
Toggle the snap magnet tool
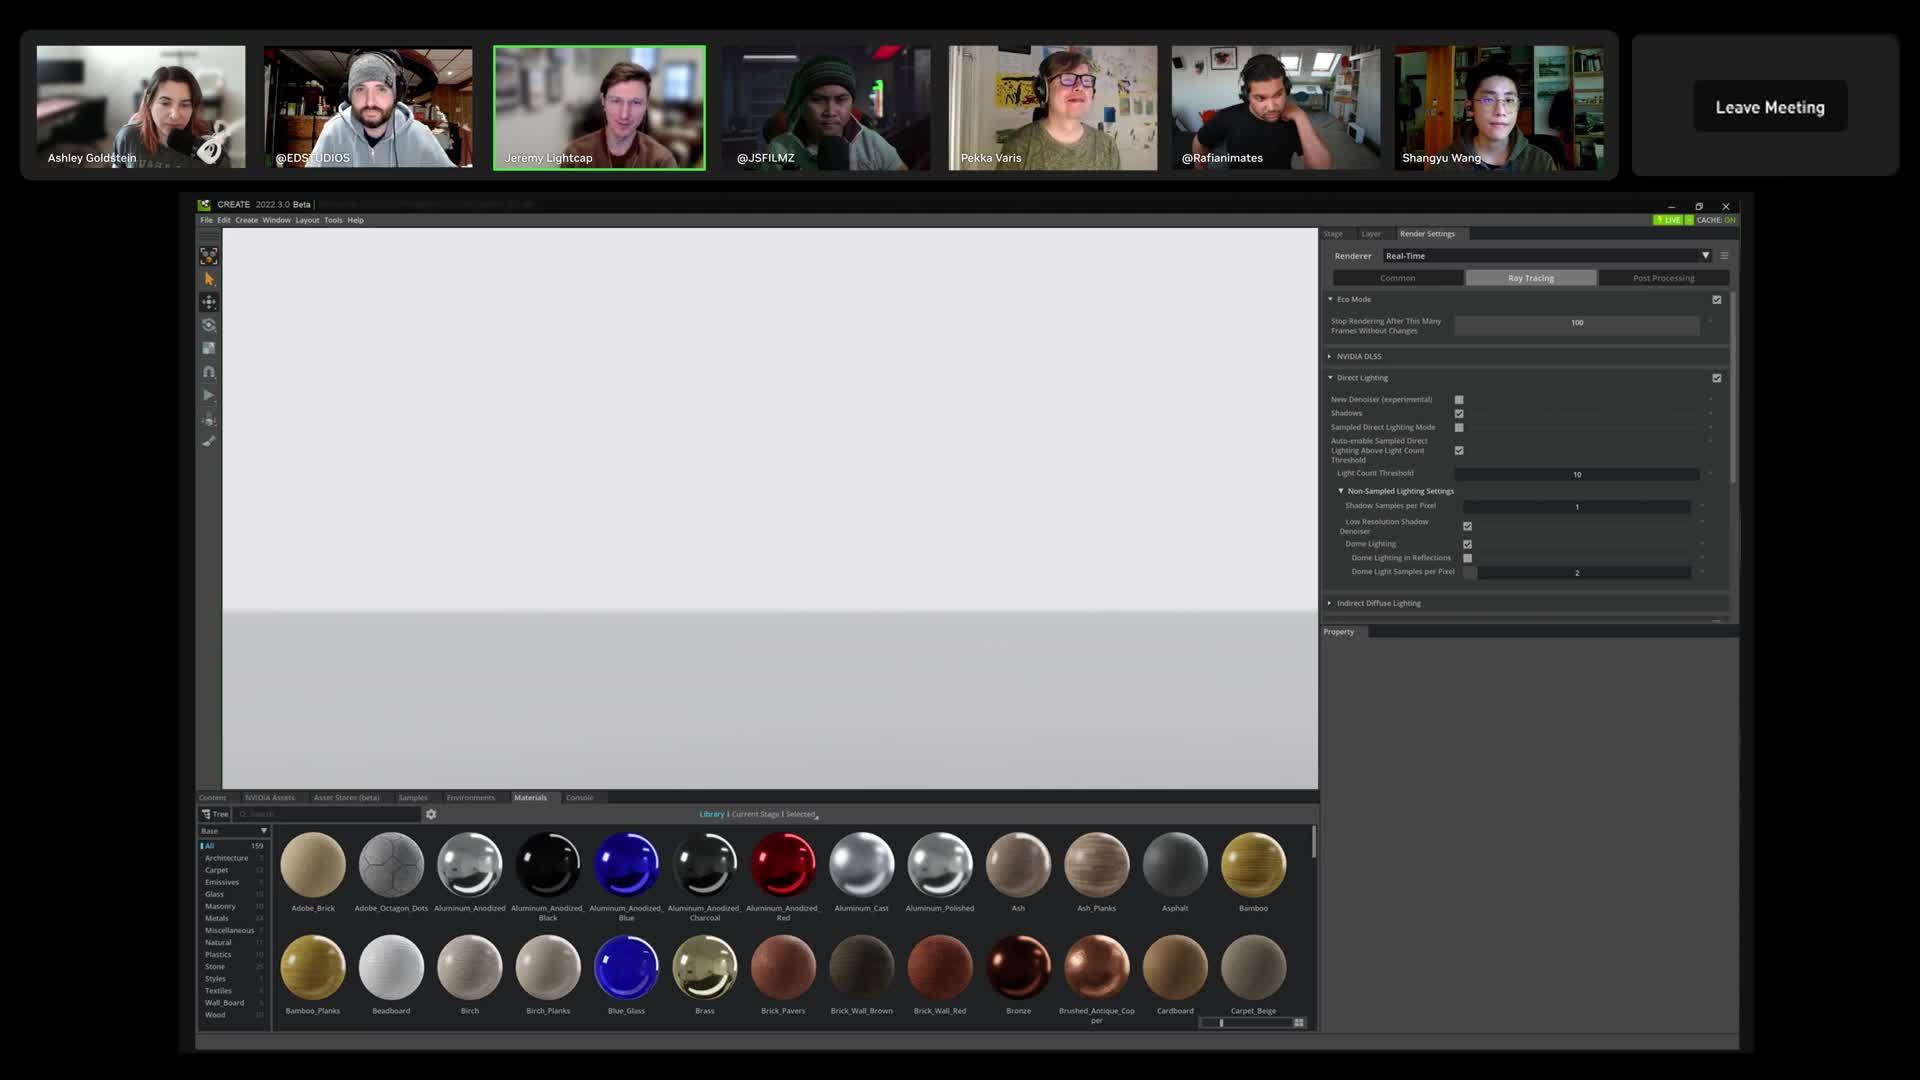tap(209, 372)
